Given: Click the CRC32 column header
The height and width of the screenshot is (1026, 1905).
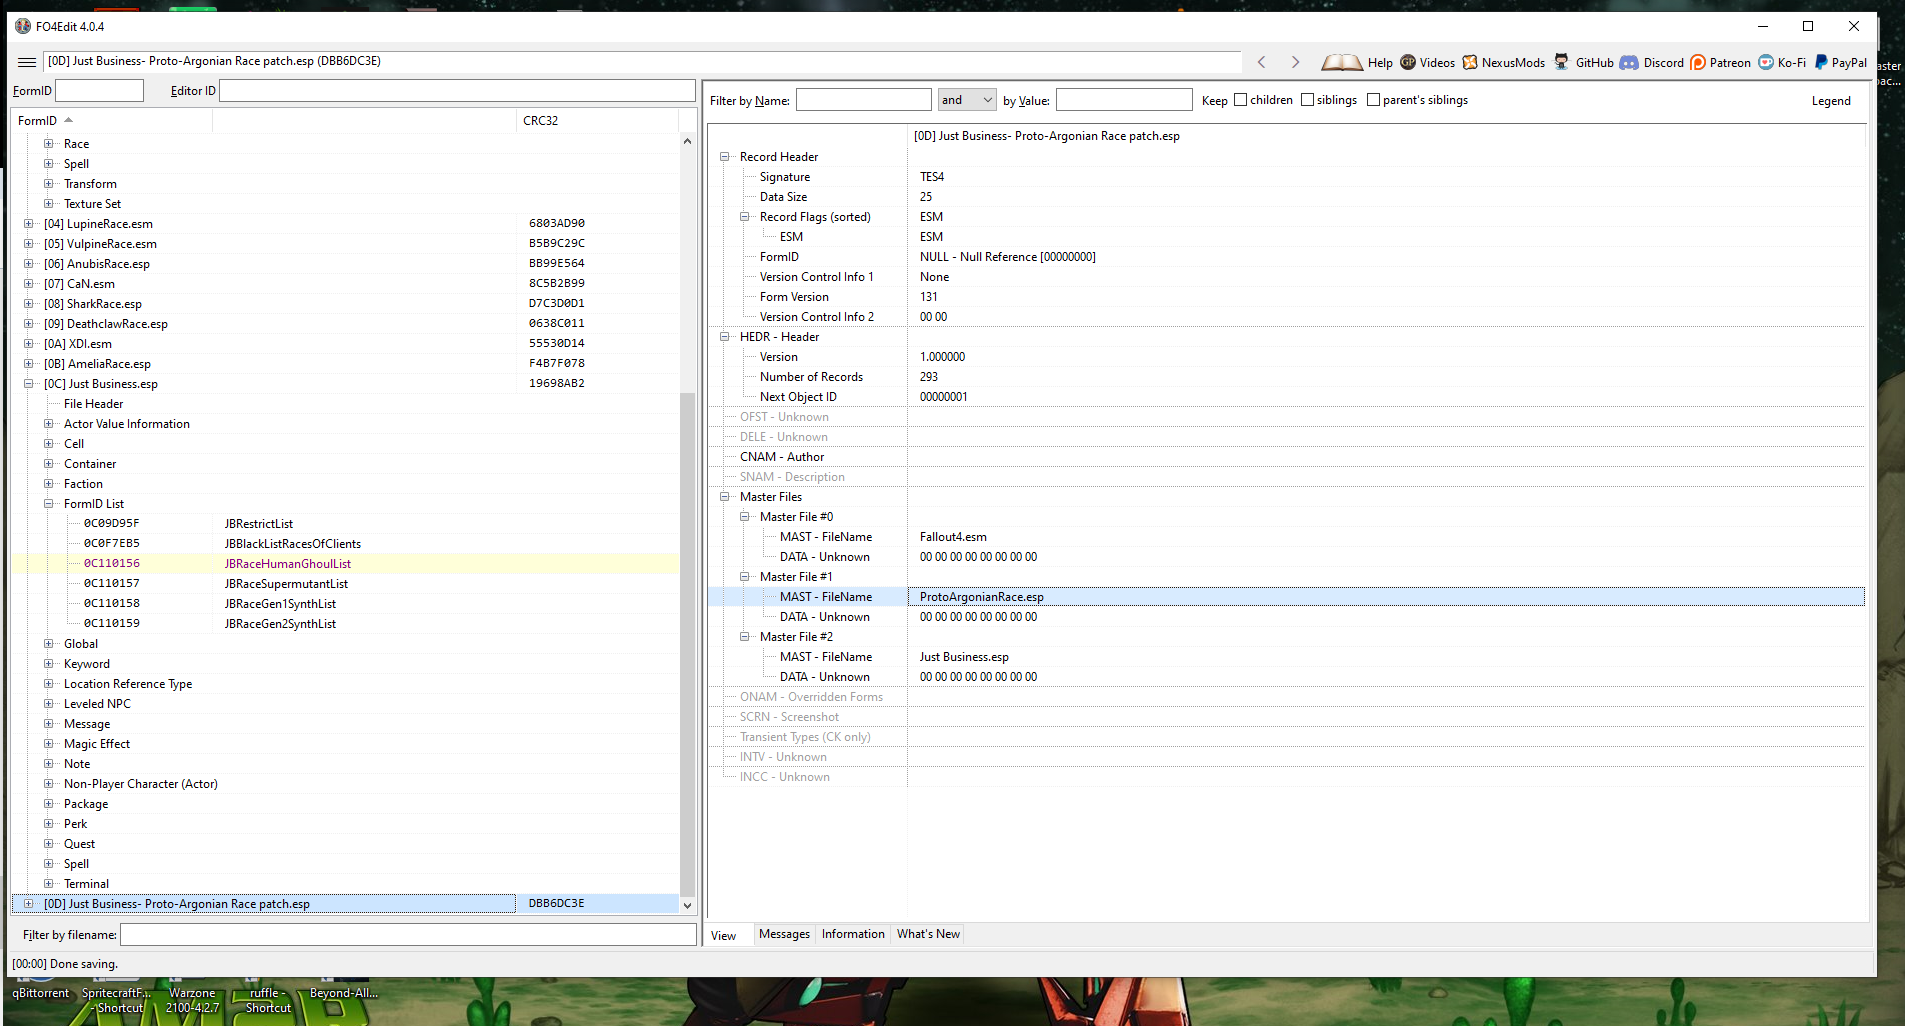Looking at the screenshot, I should click(x=598, y=121).
